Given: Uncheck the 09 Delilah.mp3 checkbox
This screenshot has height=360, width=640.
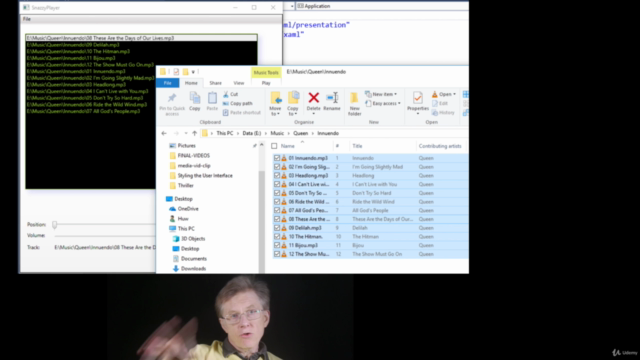Looking at the screenshot, I should pos(277,228).
